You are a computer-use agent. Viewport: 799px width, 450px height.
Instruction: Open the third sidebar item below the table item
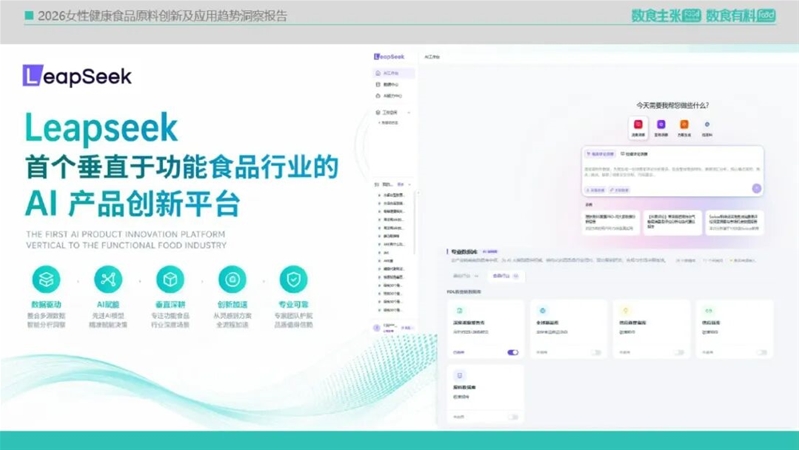tap(394, 96)
